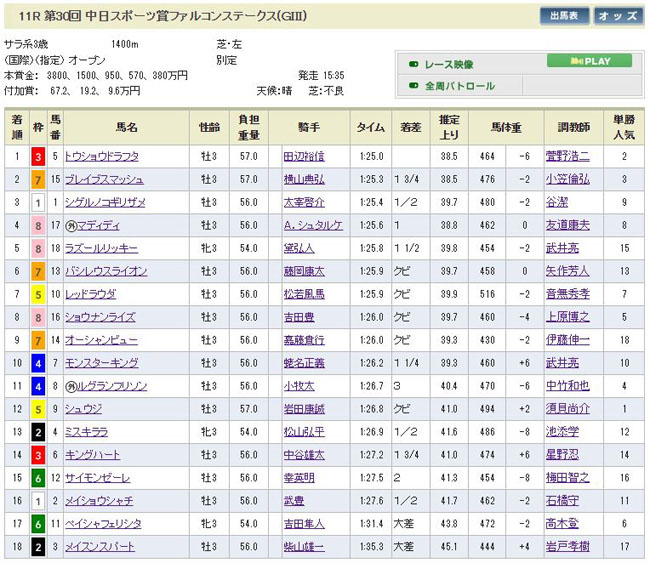Image resolution: width=650 pixels, height=563 pixels.
Task: Open trainer page for 萱野浩二
Action: coord(566,156)
